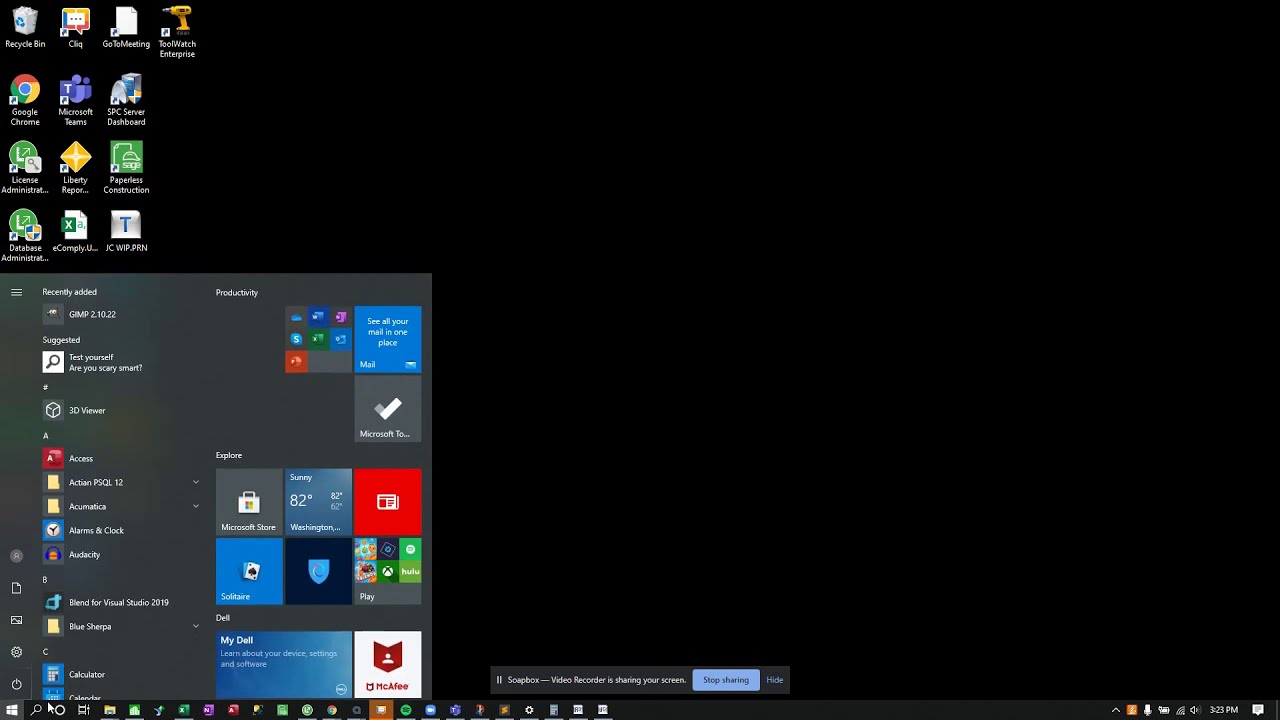The width and height of the screenshot is (1280, 720).
Task: Select the Productivity group heading
Action: (x=237, y=292)
